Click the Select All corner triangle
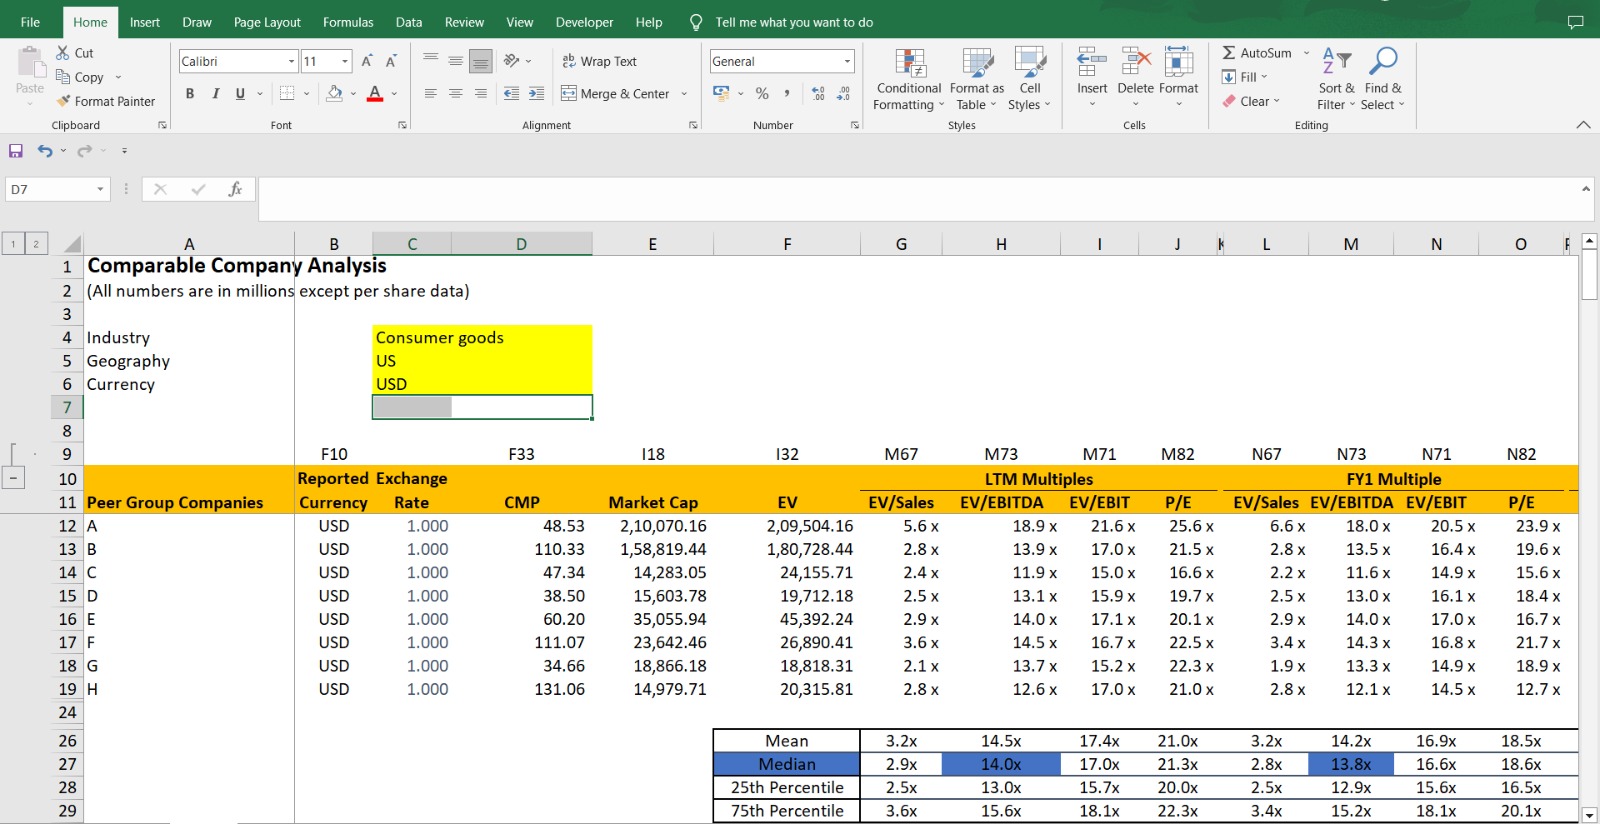1600x824 pixels. pyautogui.click(x=71, y=243)
